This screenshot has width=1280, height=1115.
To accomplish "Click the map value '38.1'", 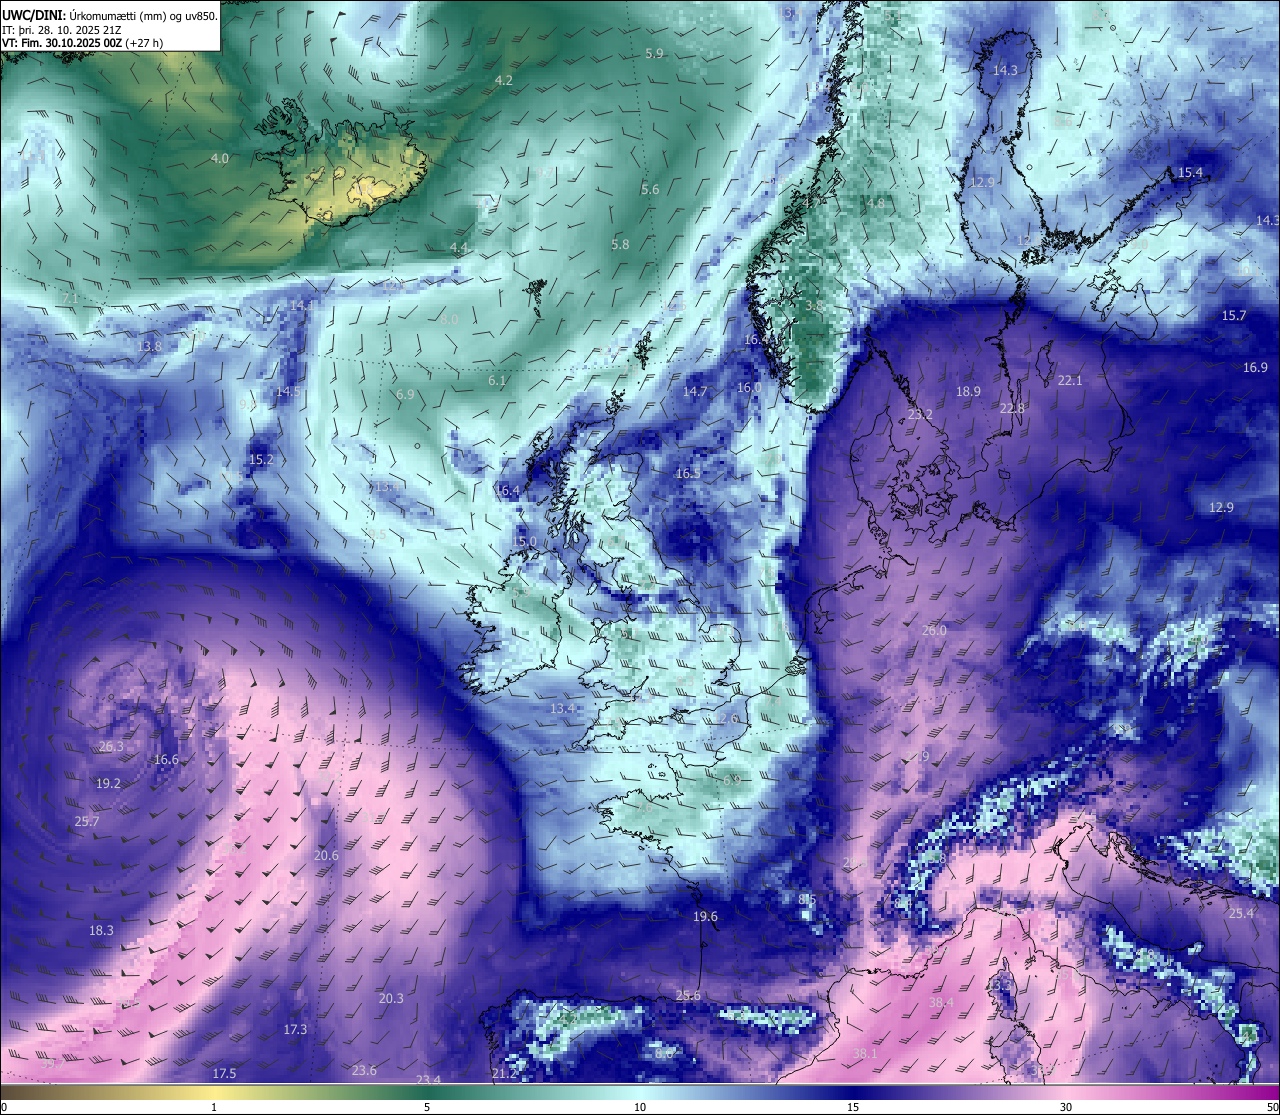I will click(865, 1053).
